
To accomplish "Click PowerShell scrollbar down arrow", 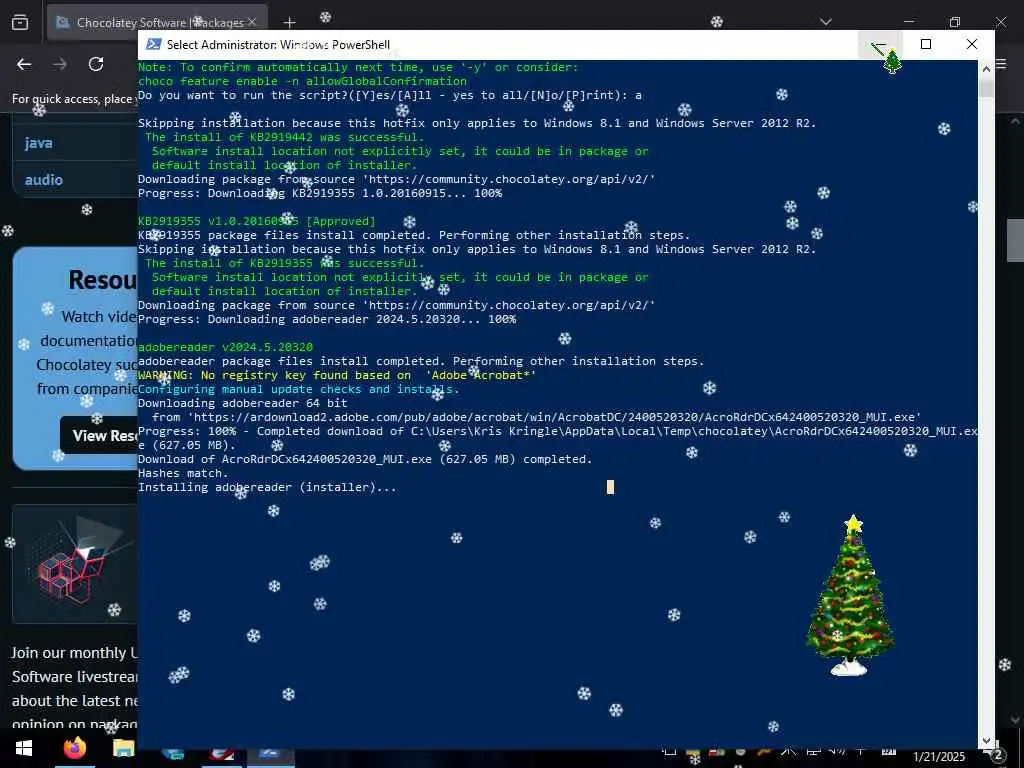I will click(986, 741).
